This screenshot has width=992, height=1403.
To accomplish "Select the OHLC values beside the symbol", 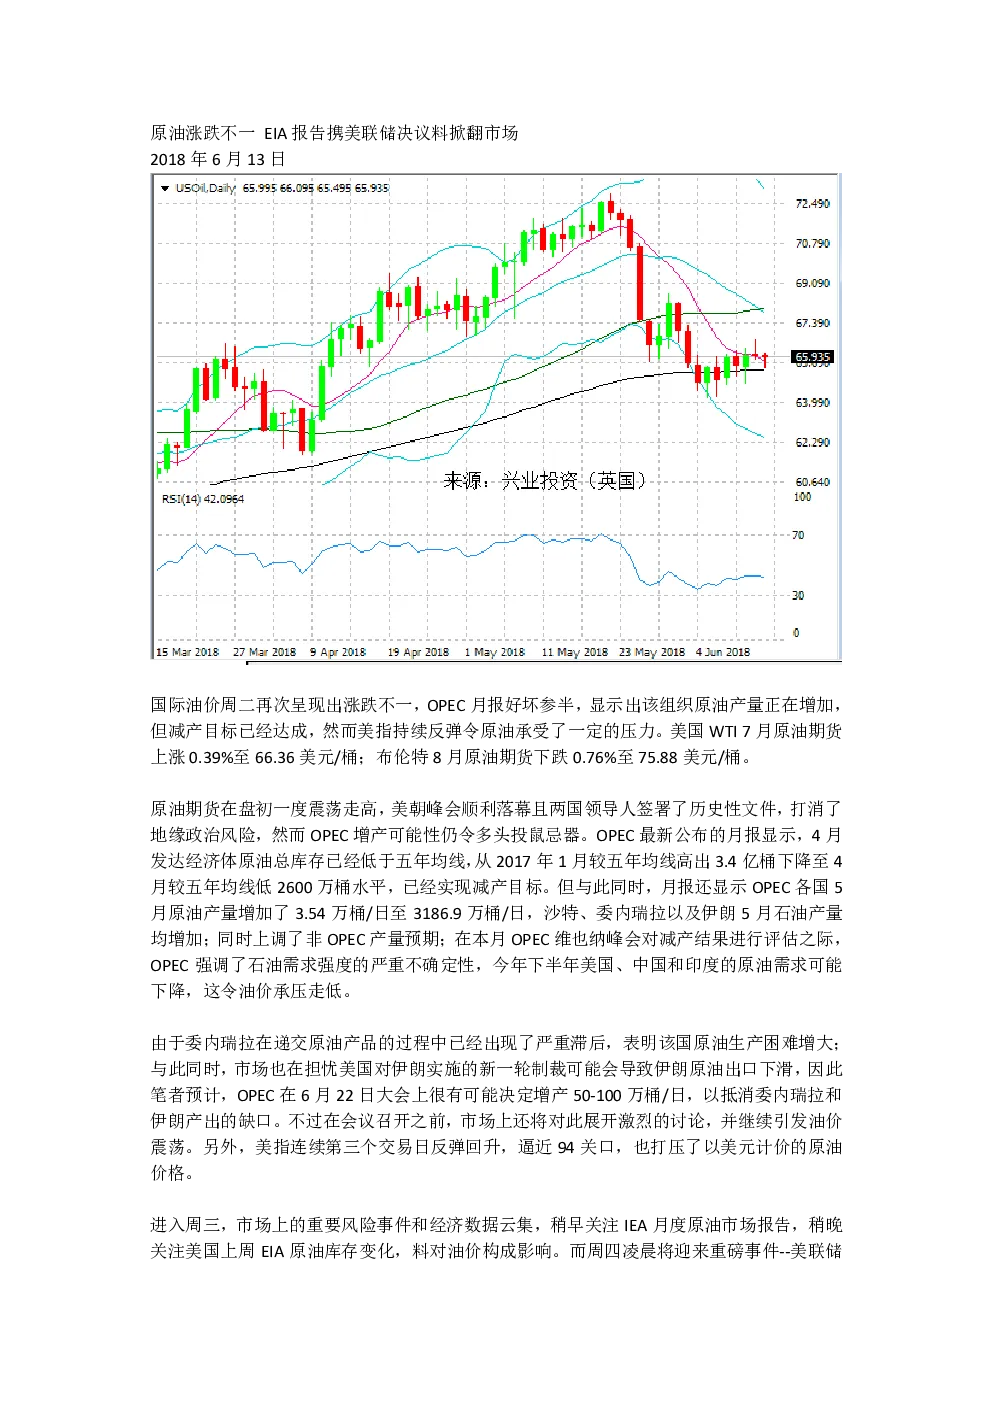I will point(315,188).
